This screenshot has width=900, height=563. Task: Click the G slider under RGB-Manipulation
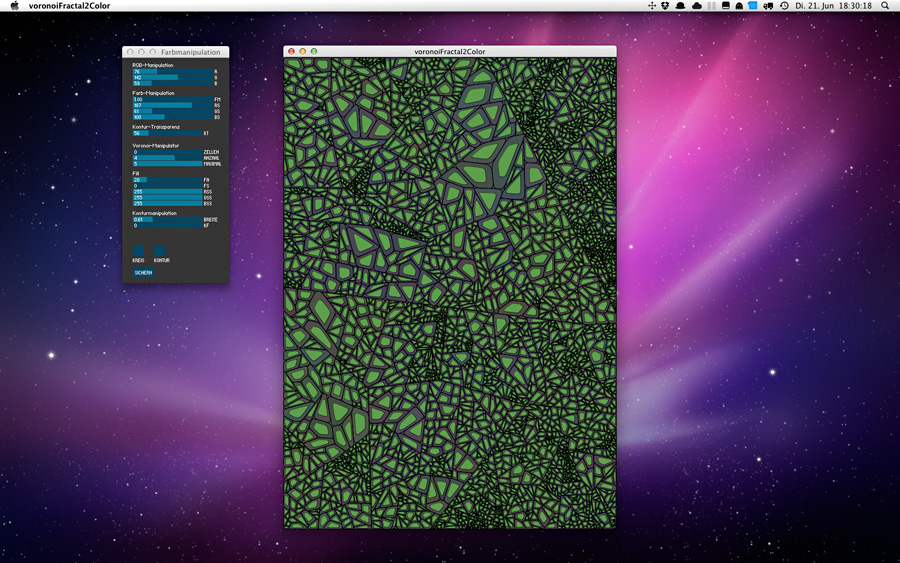tap(172, 77)
